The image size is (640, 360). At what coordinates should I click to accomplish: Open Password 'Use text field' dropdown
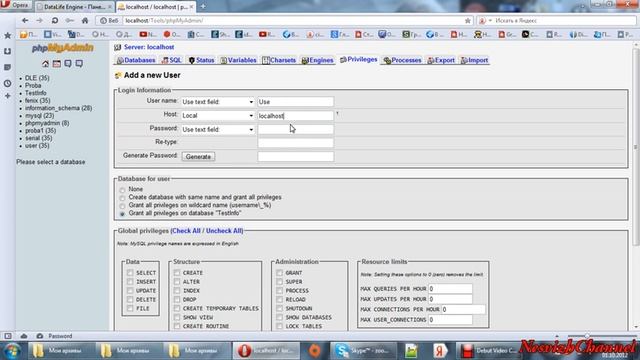pyautogui.click(x=218, y=129)
